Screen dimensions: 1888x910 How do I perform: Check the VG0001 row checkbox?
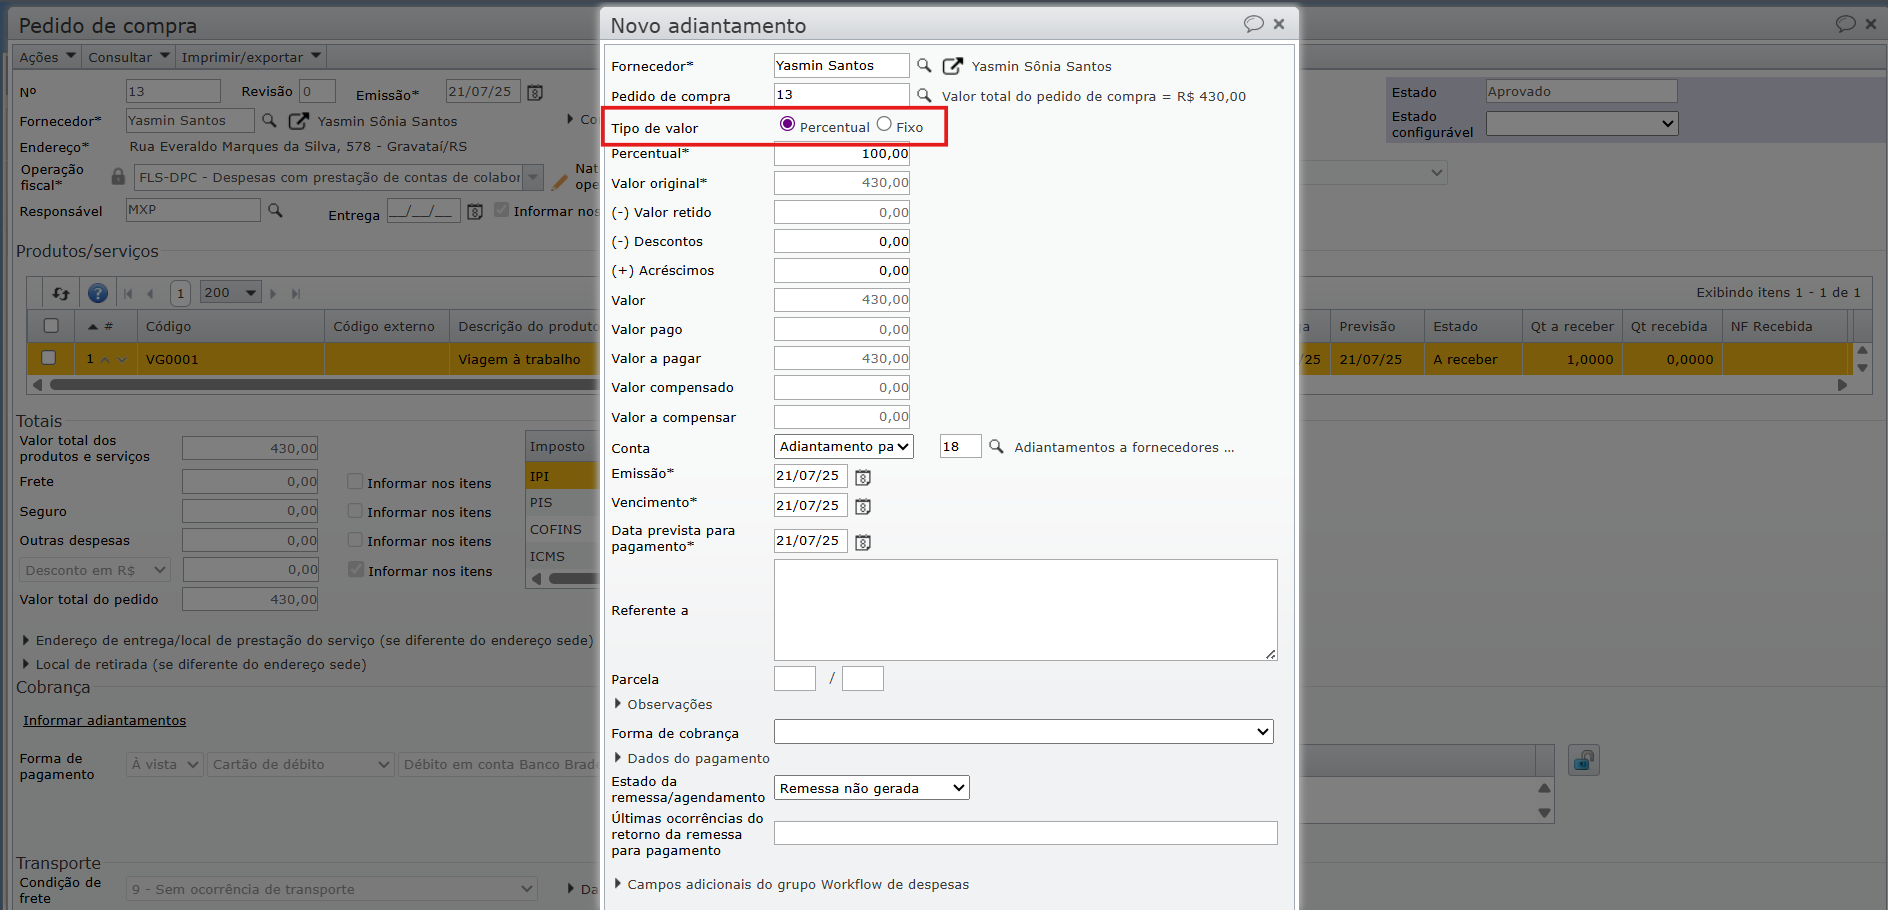click(x=48, y=358)
